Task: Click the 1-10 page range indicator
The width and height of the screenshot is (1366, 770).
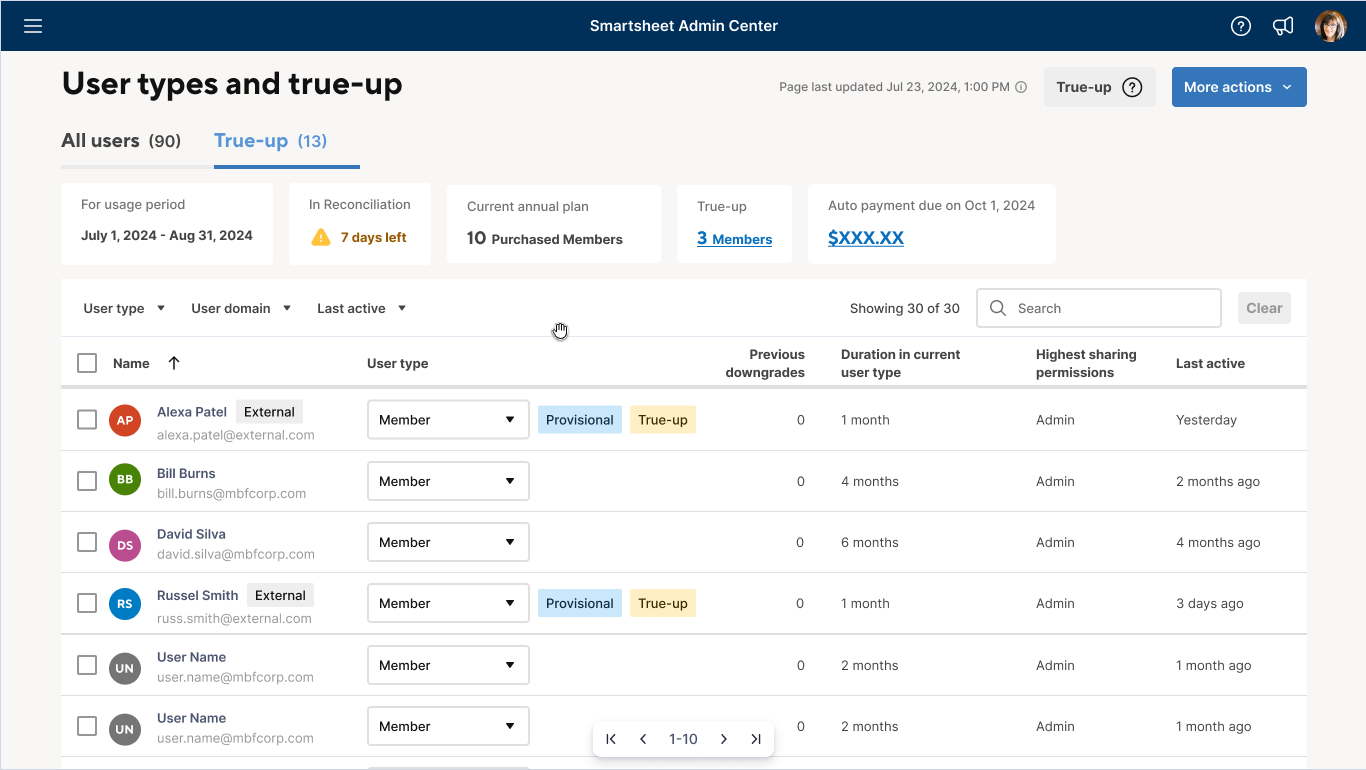Action: [683, 739]
